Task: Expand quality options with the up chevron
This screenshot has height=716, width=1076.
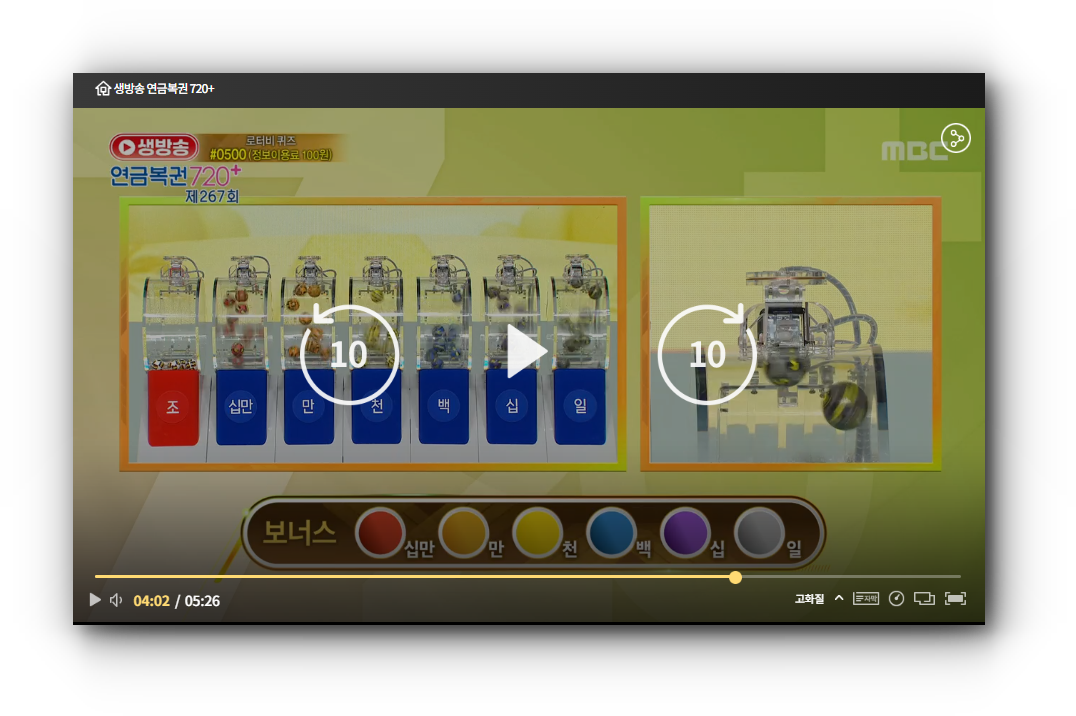Action: [839, 599]
